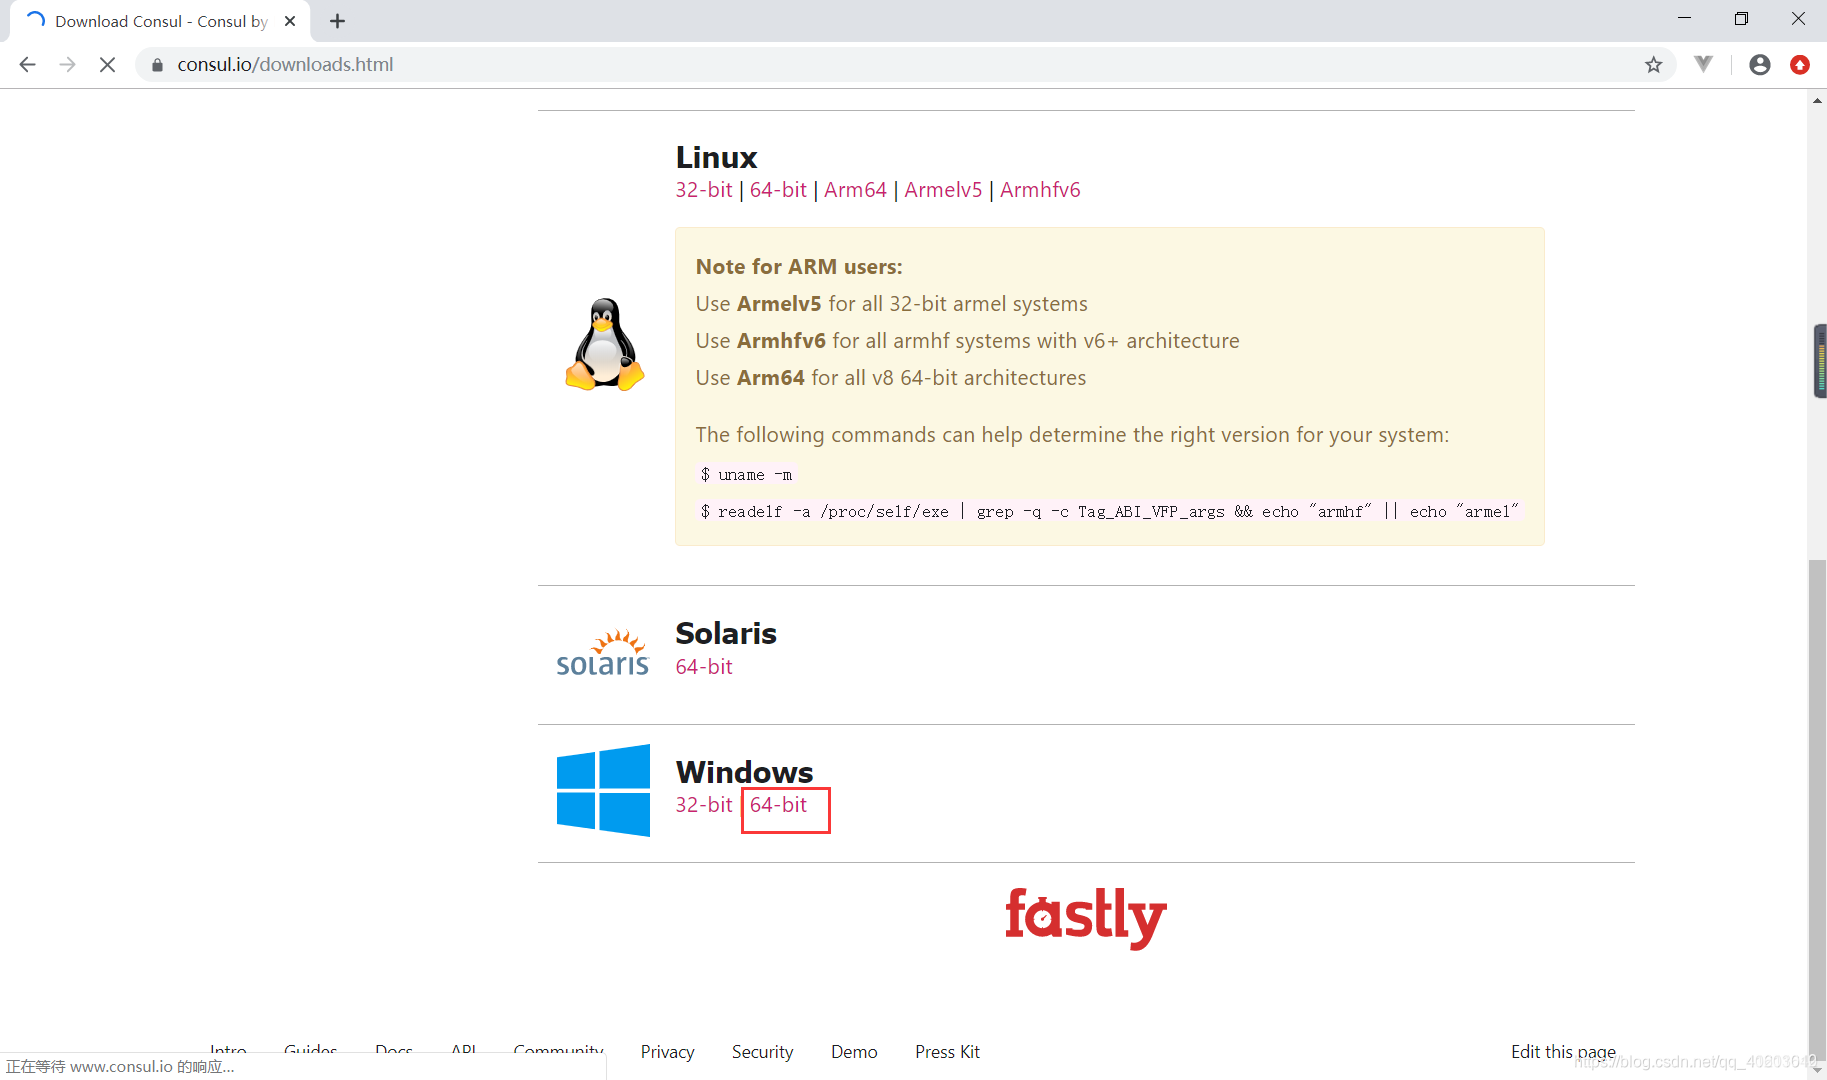Click the readelf command line text
The image size is (1827, 1080).
(x=1109, y=512)
